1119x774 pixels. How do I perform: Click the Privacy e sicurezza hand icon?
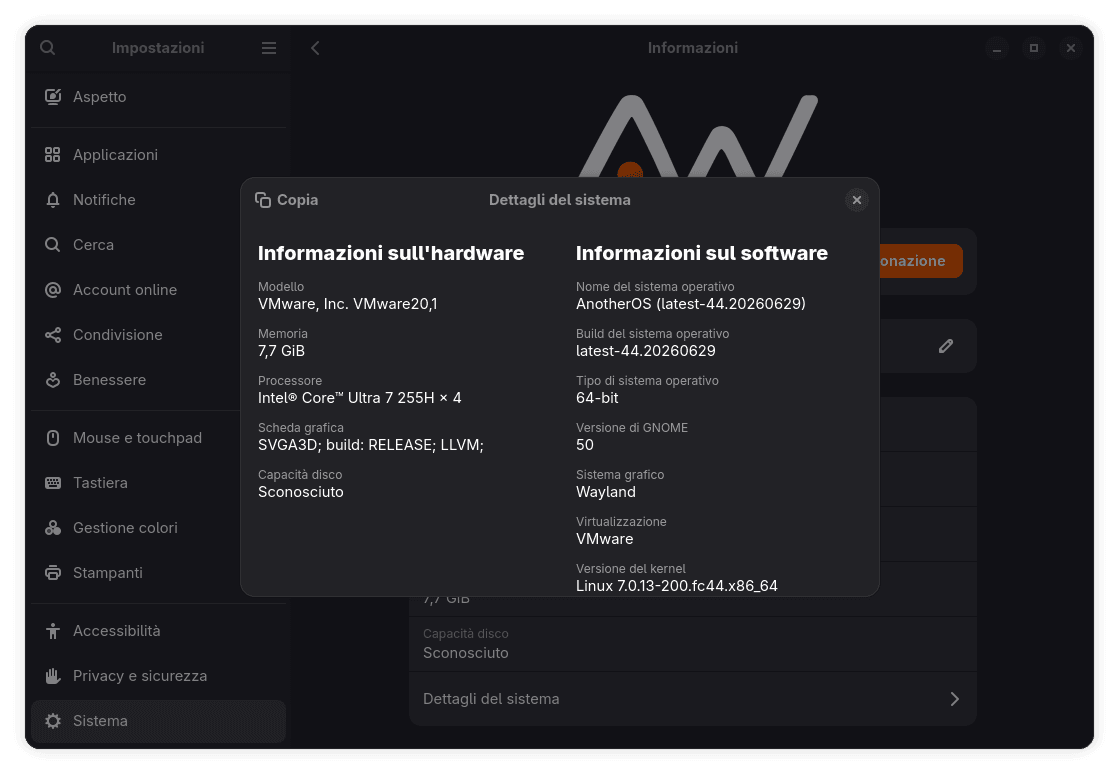(53, 676)
